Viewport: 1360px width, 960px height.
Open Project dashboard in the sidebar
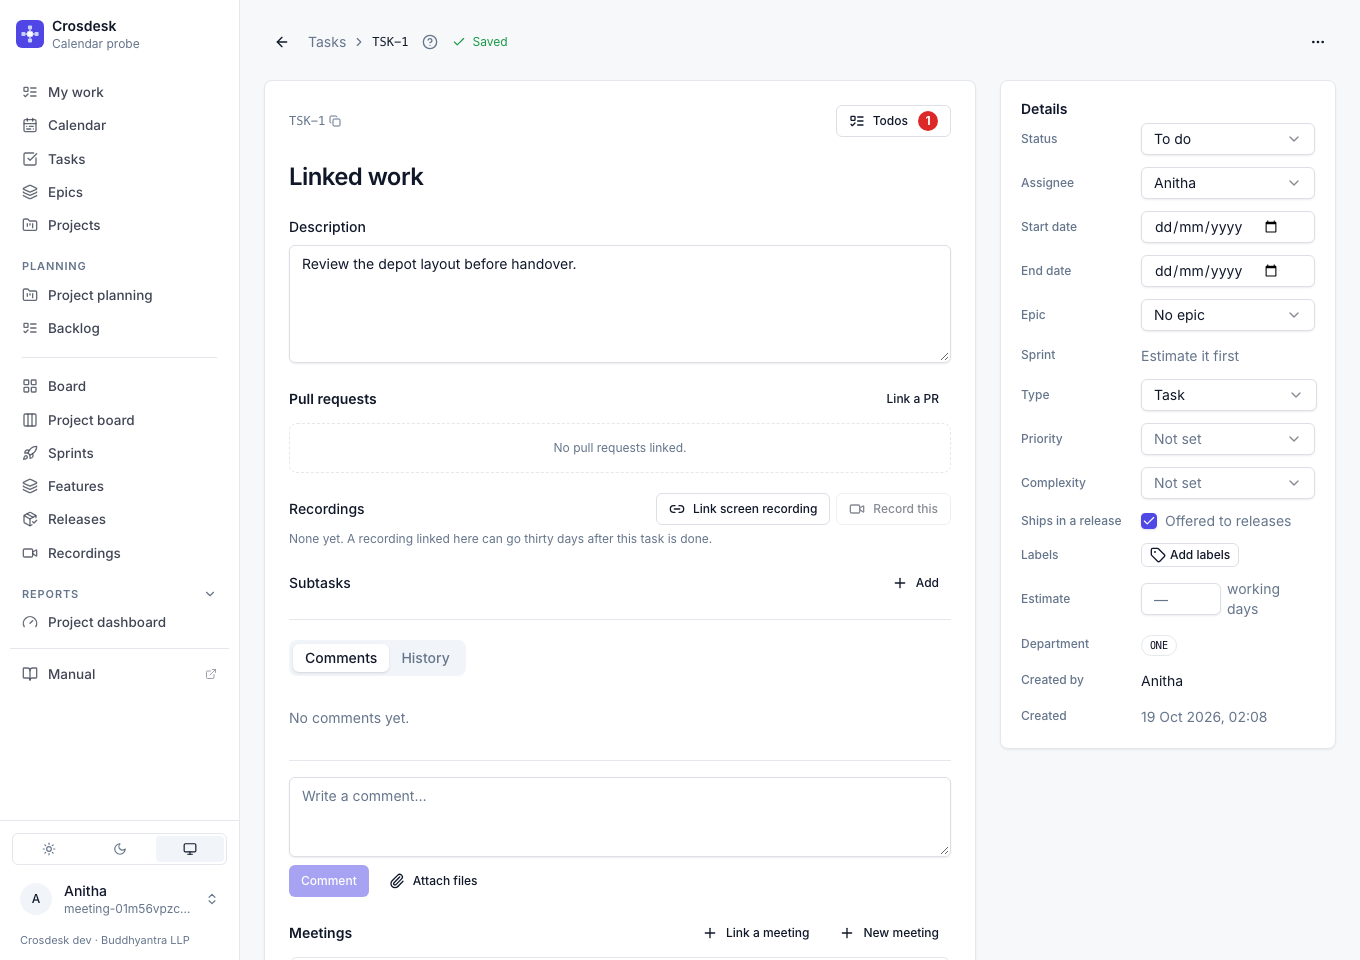click(120, 622)
